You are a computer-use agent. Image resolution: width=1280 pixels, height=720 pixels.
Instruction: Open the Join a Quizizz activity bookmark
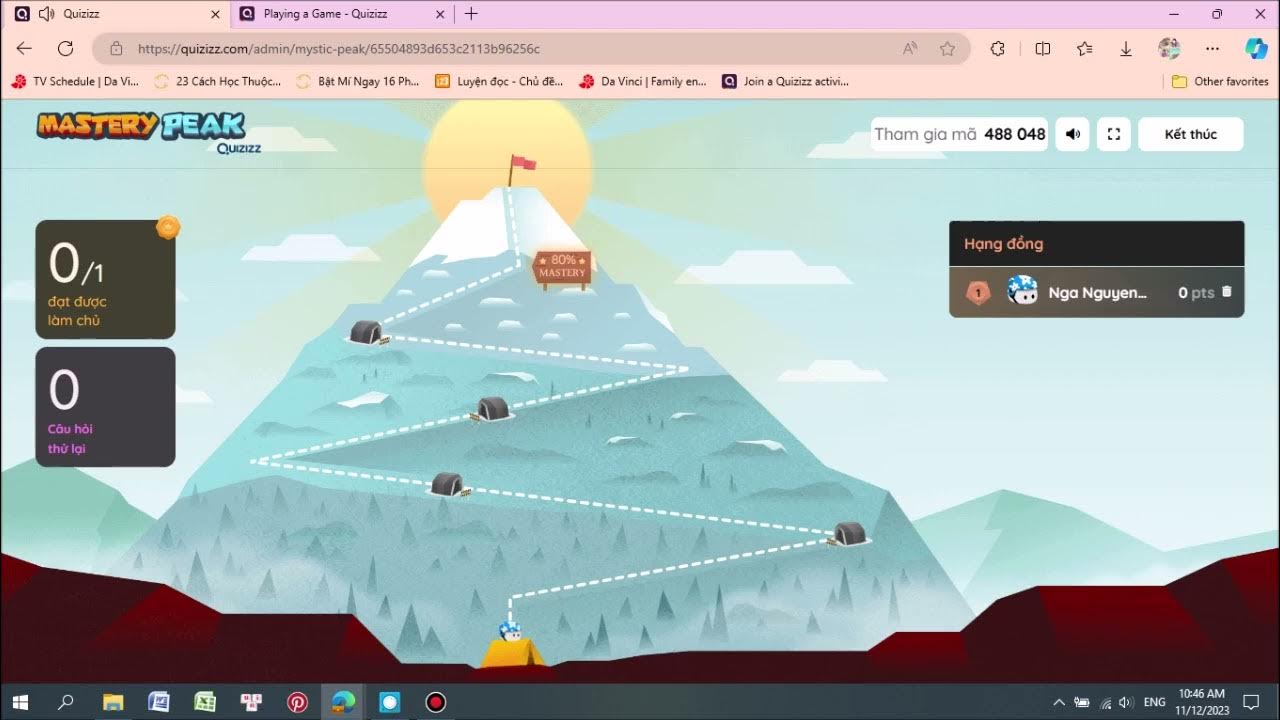tap(786, 81)
